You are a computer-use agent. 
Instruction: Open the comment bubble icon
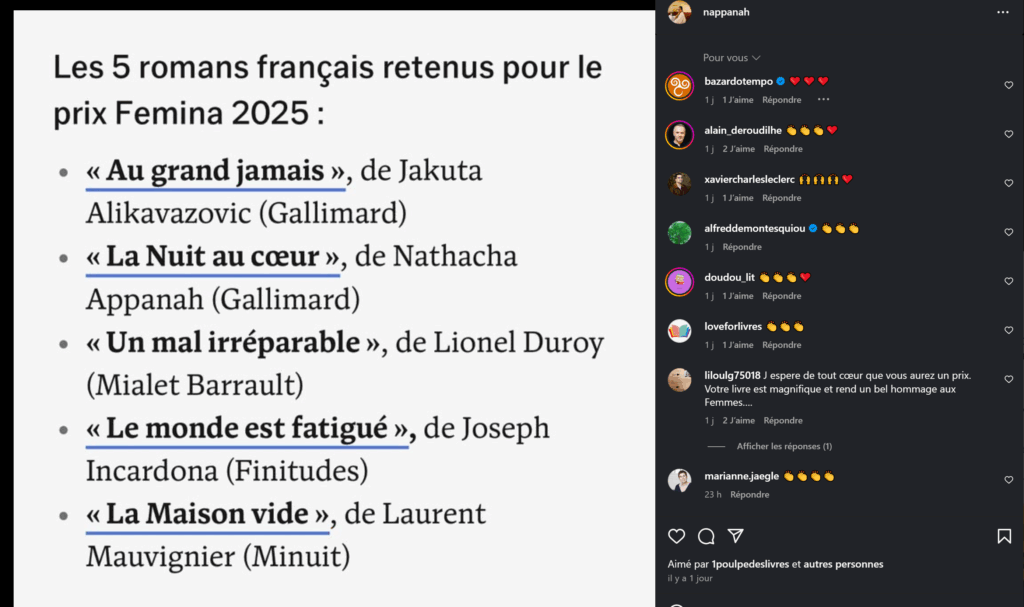[706, 537]
